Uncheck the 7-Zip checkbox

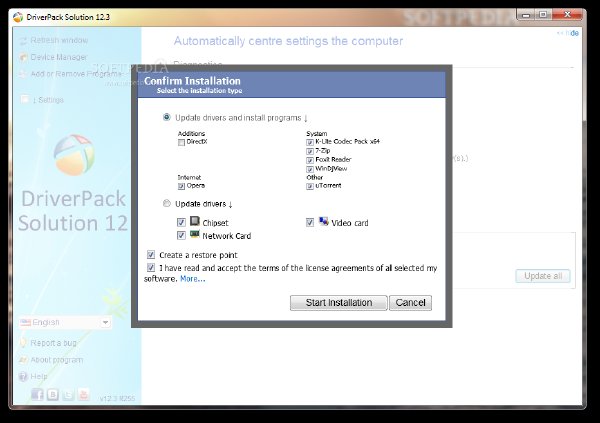[x=310, y=151]
